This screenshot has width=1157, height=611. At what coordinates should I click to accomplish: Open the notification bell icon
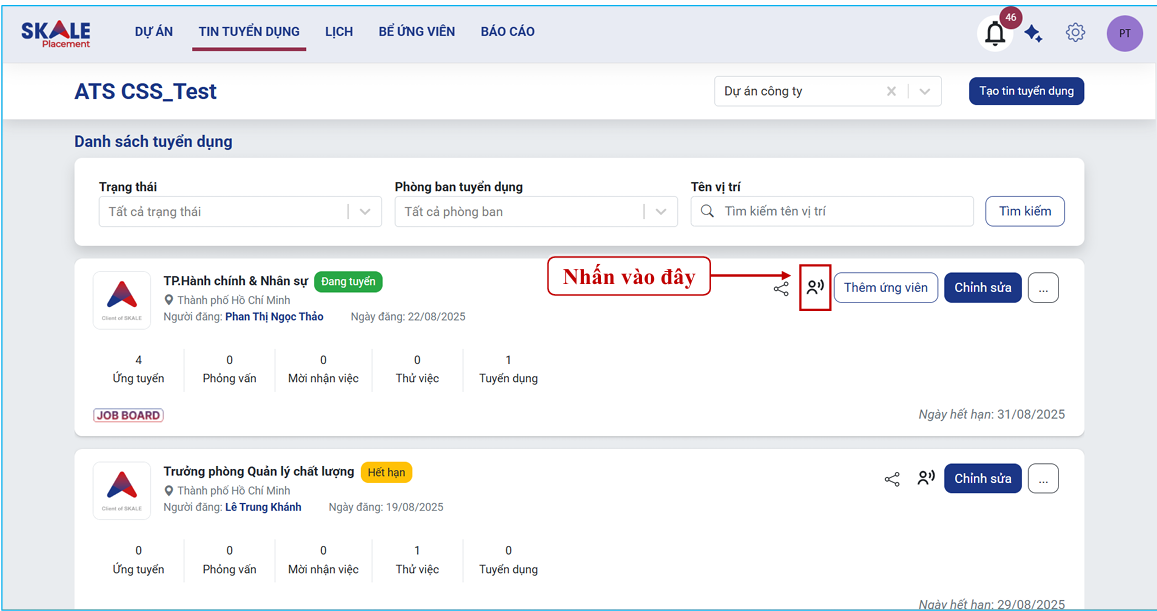coord(995,34)
